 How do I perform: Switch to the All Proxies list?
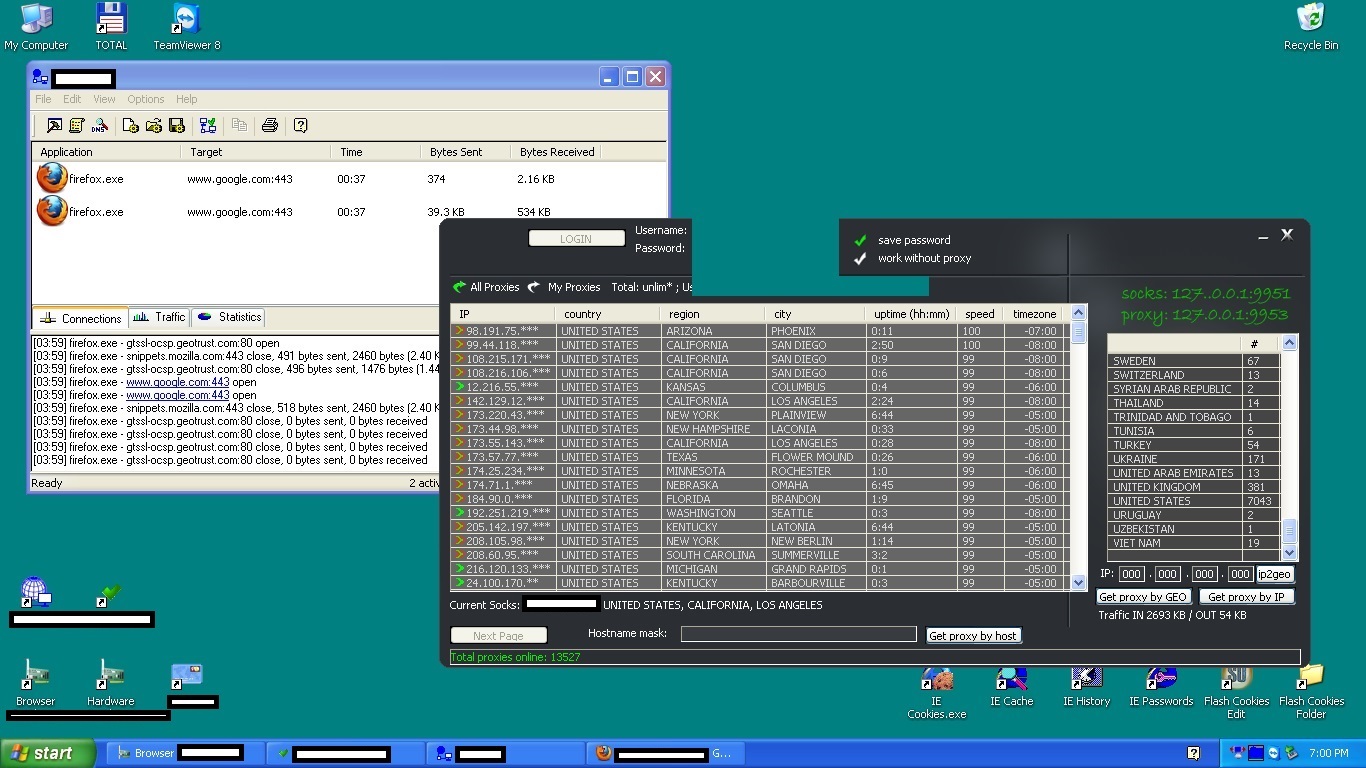coord(486,287)
